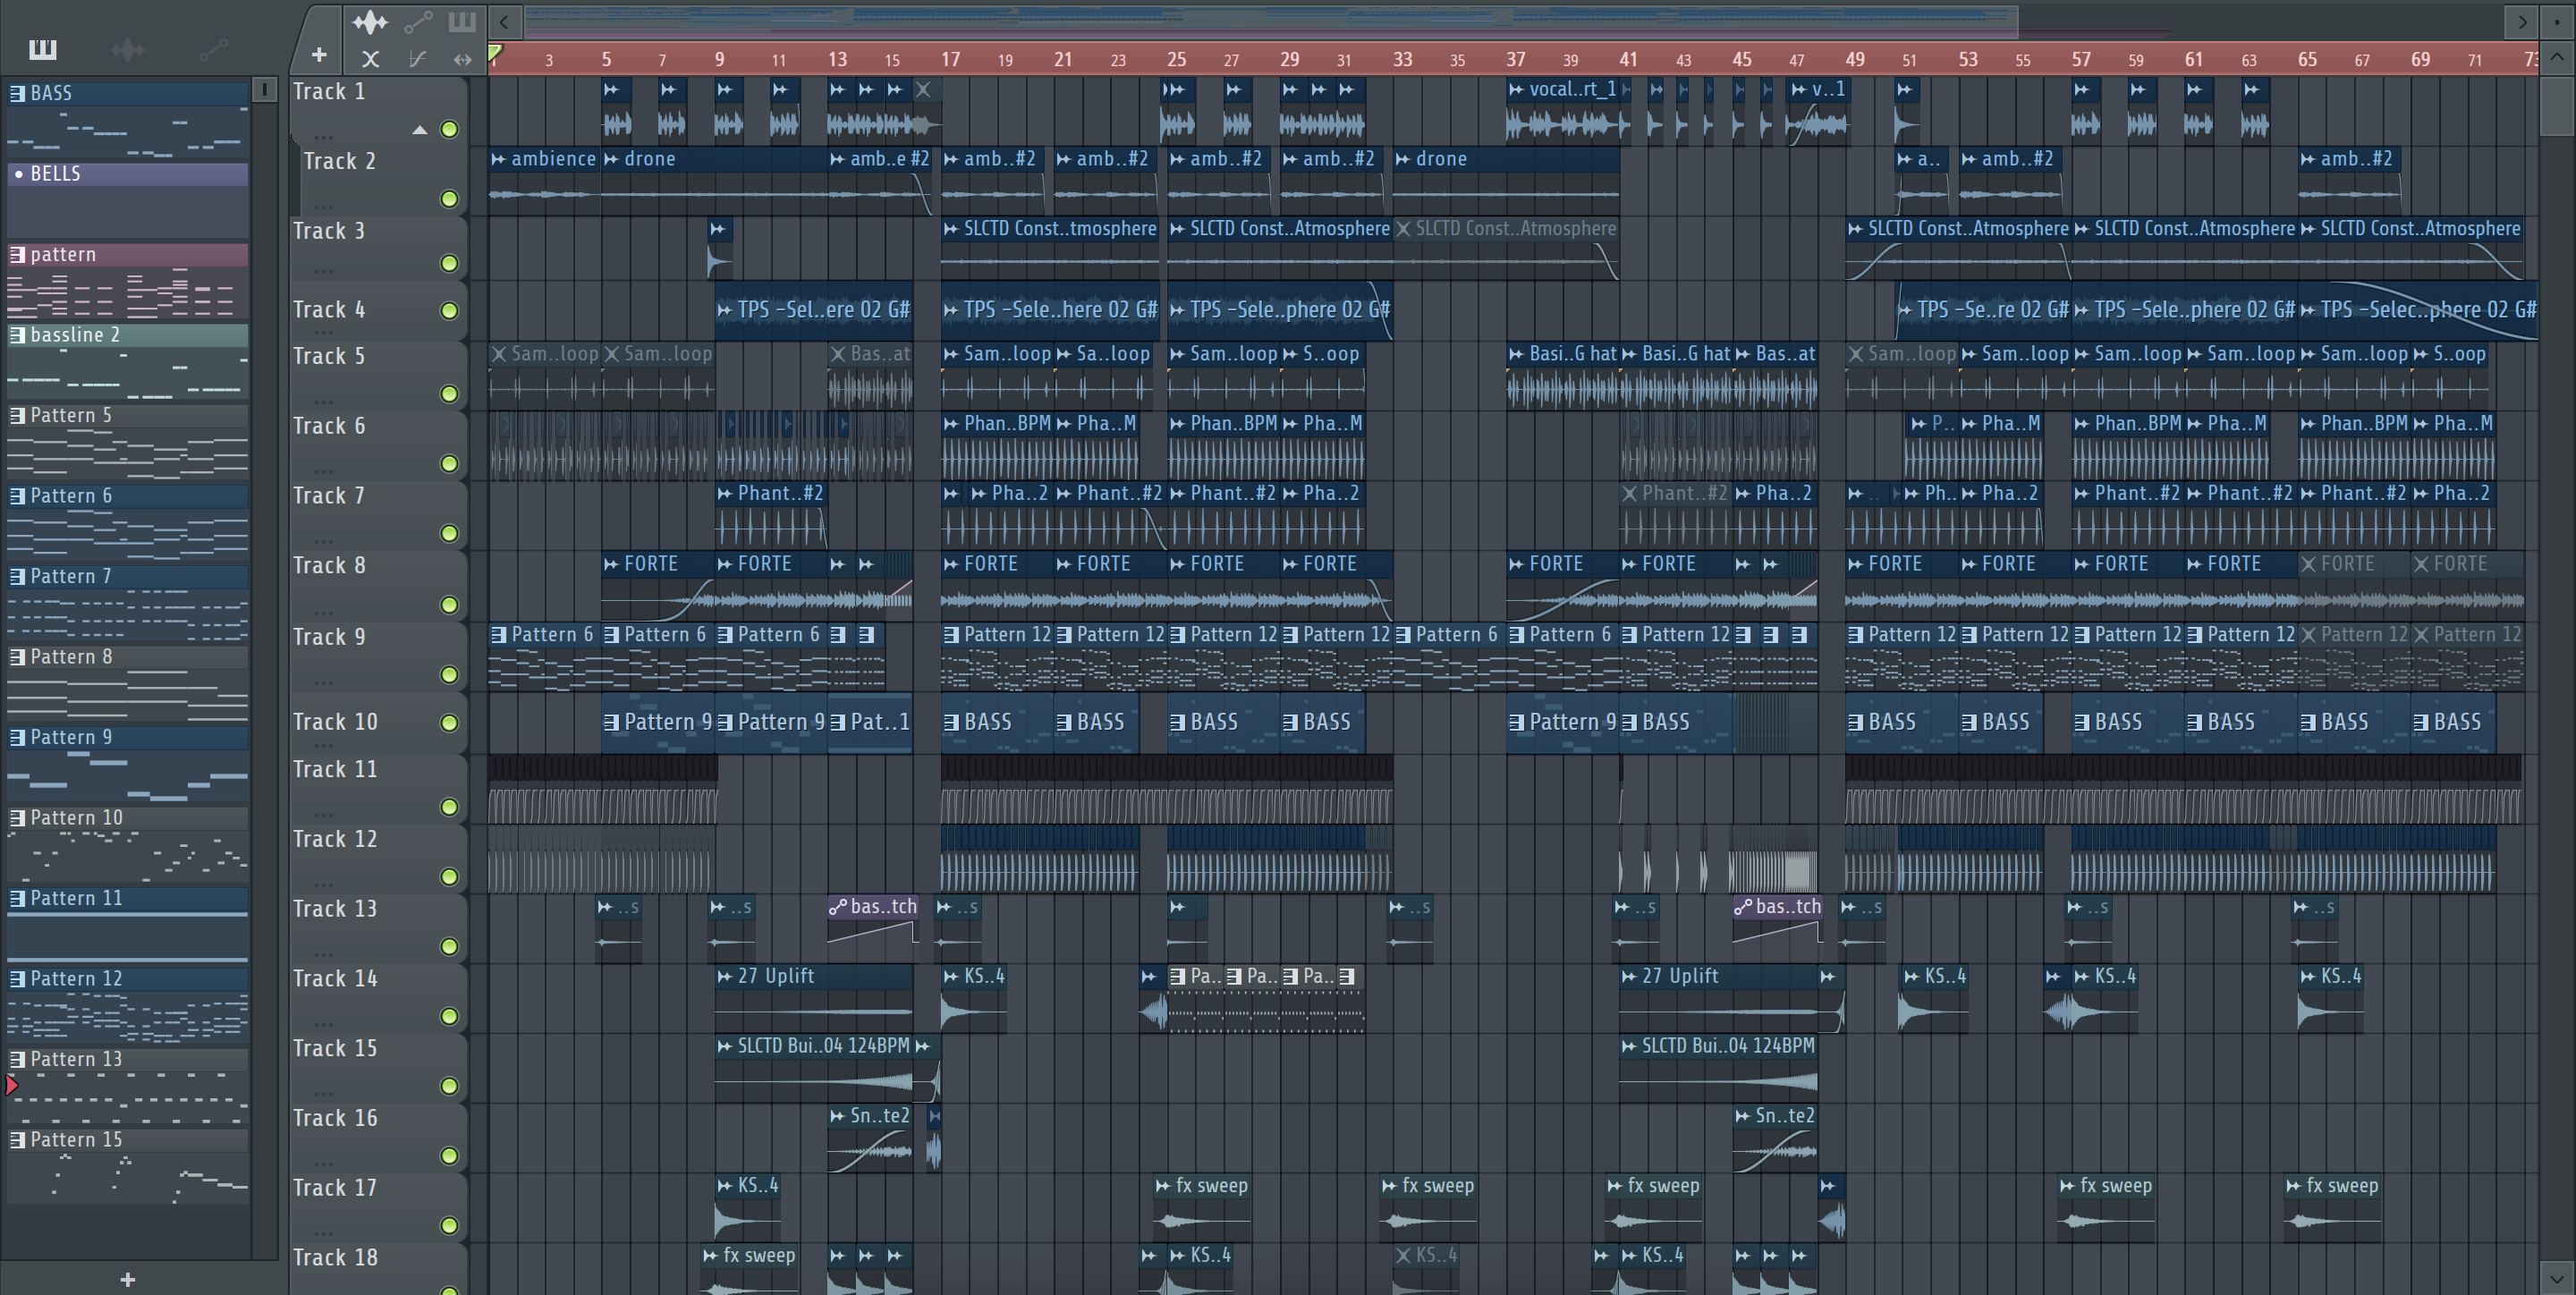Mute Track 4 via its green LED
Image resolution: width=2576 pixels, height=1295 pixels.
pos(450,311)
